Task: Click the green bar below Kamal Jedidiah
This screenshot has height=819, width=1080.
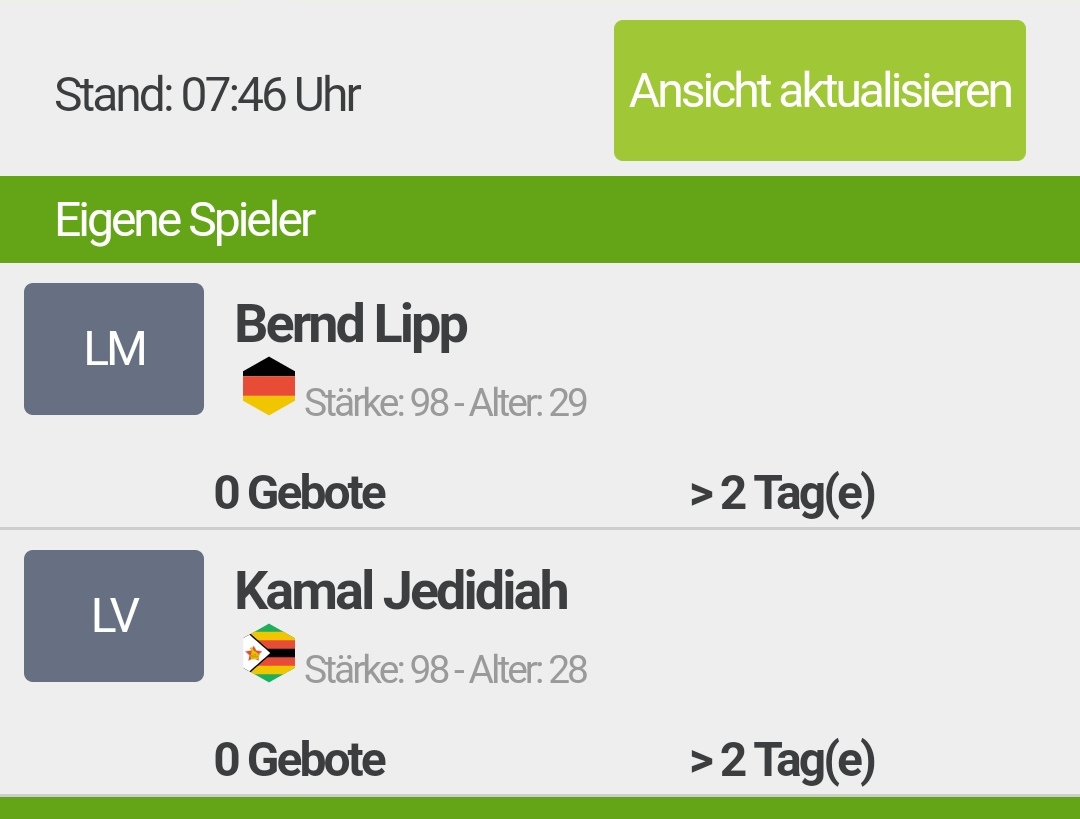Action: click(x=540, y=809)
